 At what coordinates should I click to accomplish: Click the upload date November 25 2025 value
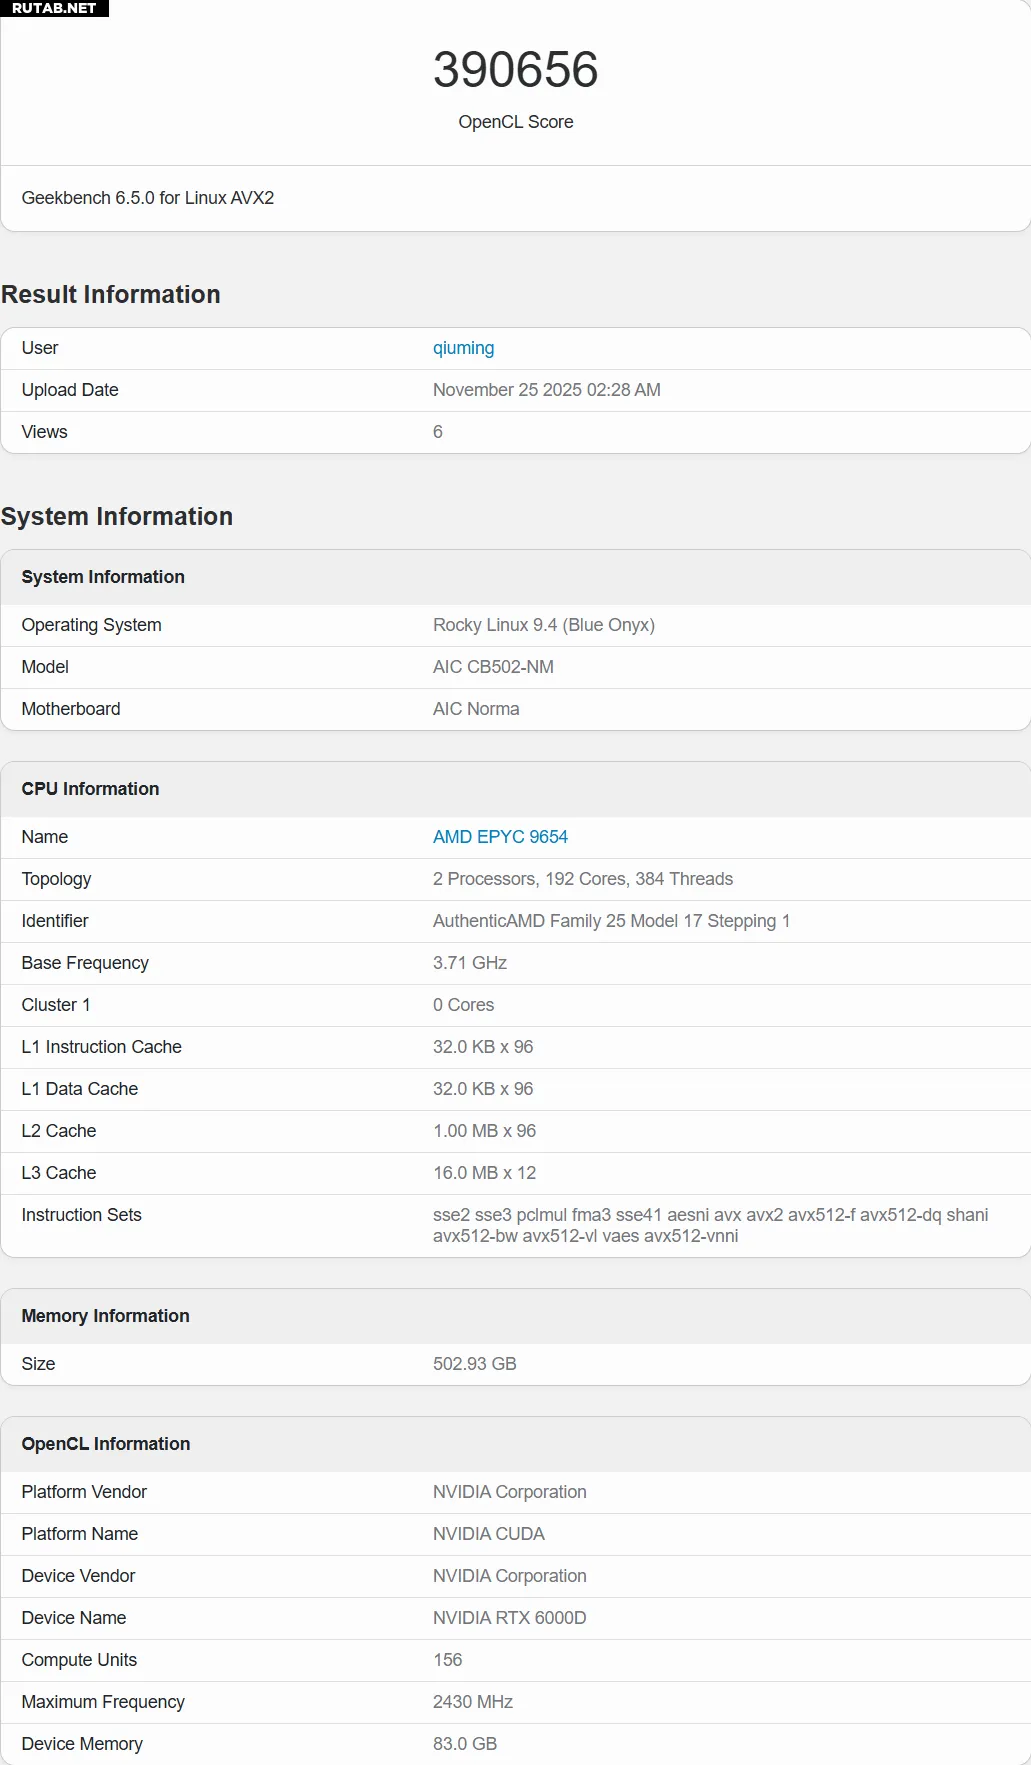[x=546, y=390]
